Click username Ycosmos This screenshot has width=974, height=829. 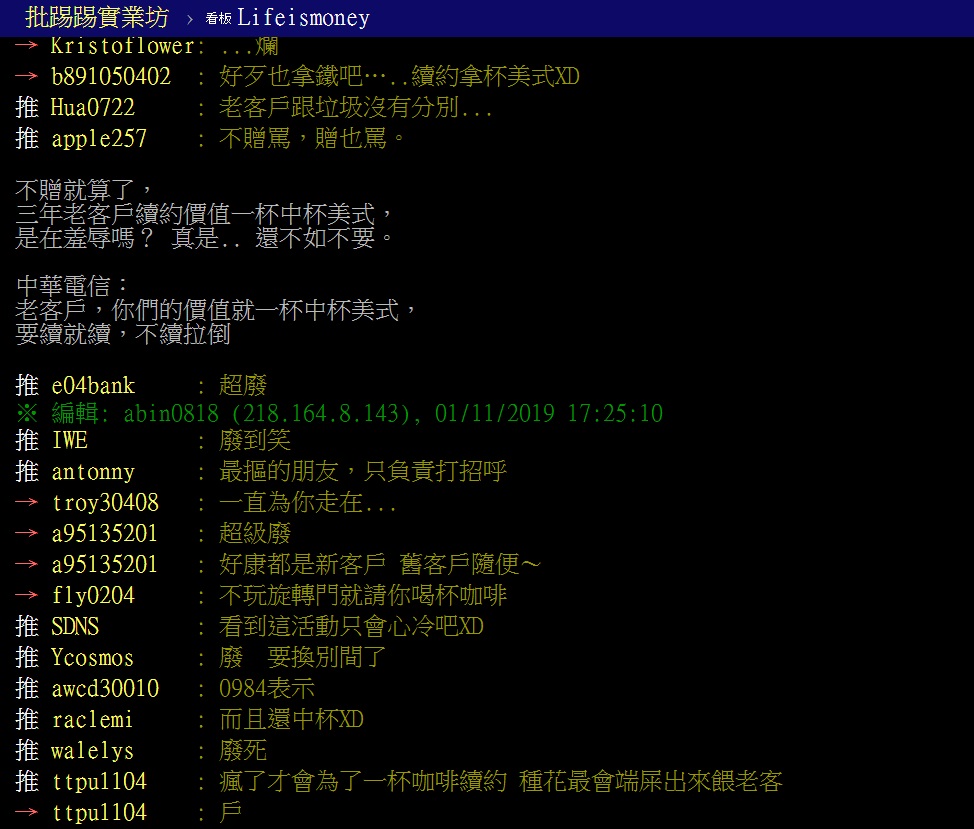[x=93, y=658]
